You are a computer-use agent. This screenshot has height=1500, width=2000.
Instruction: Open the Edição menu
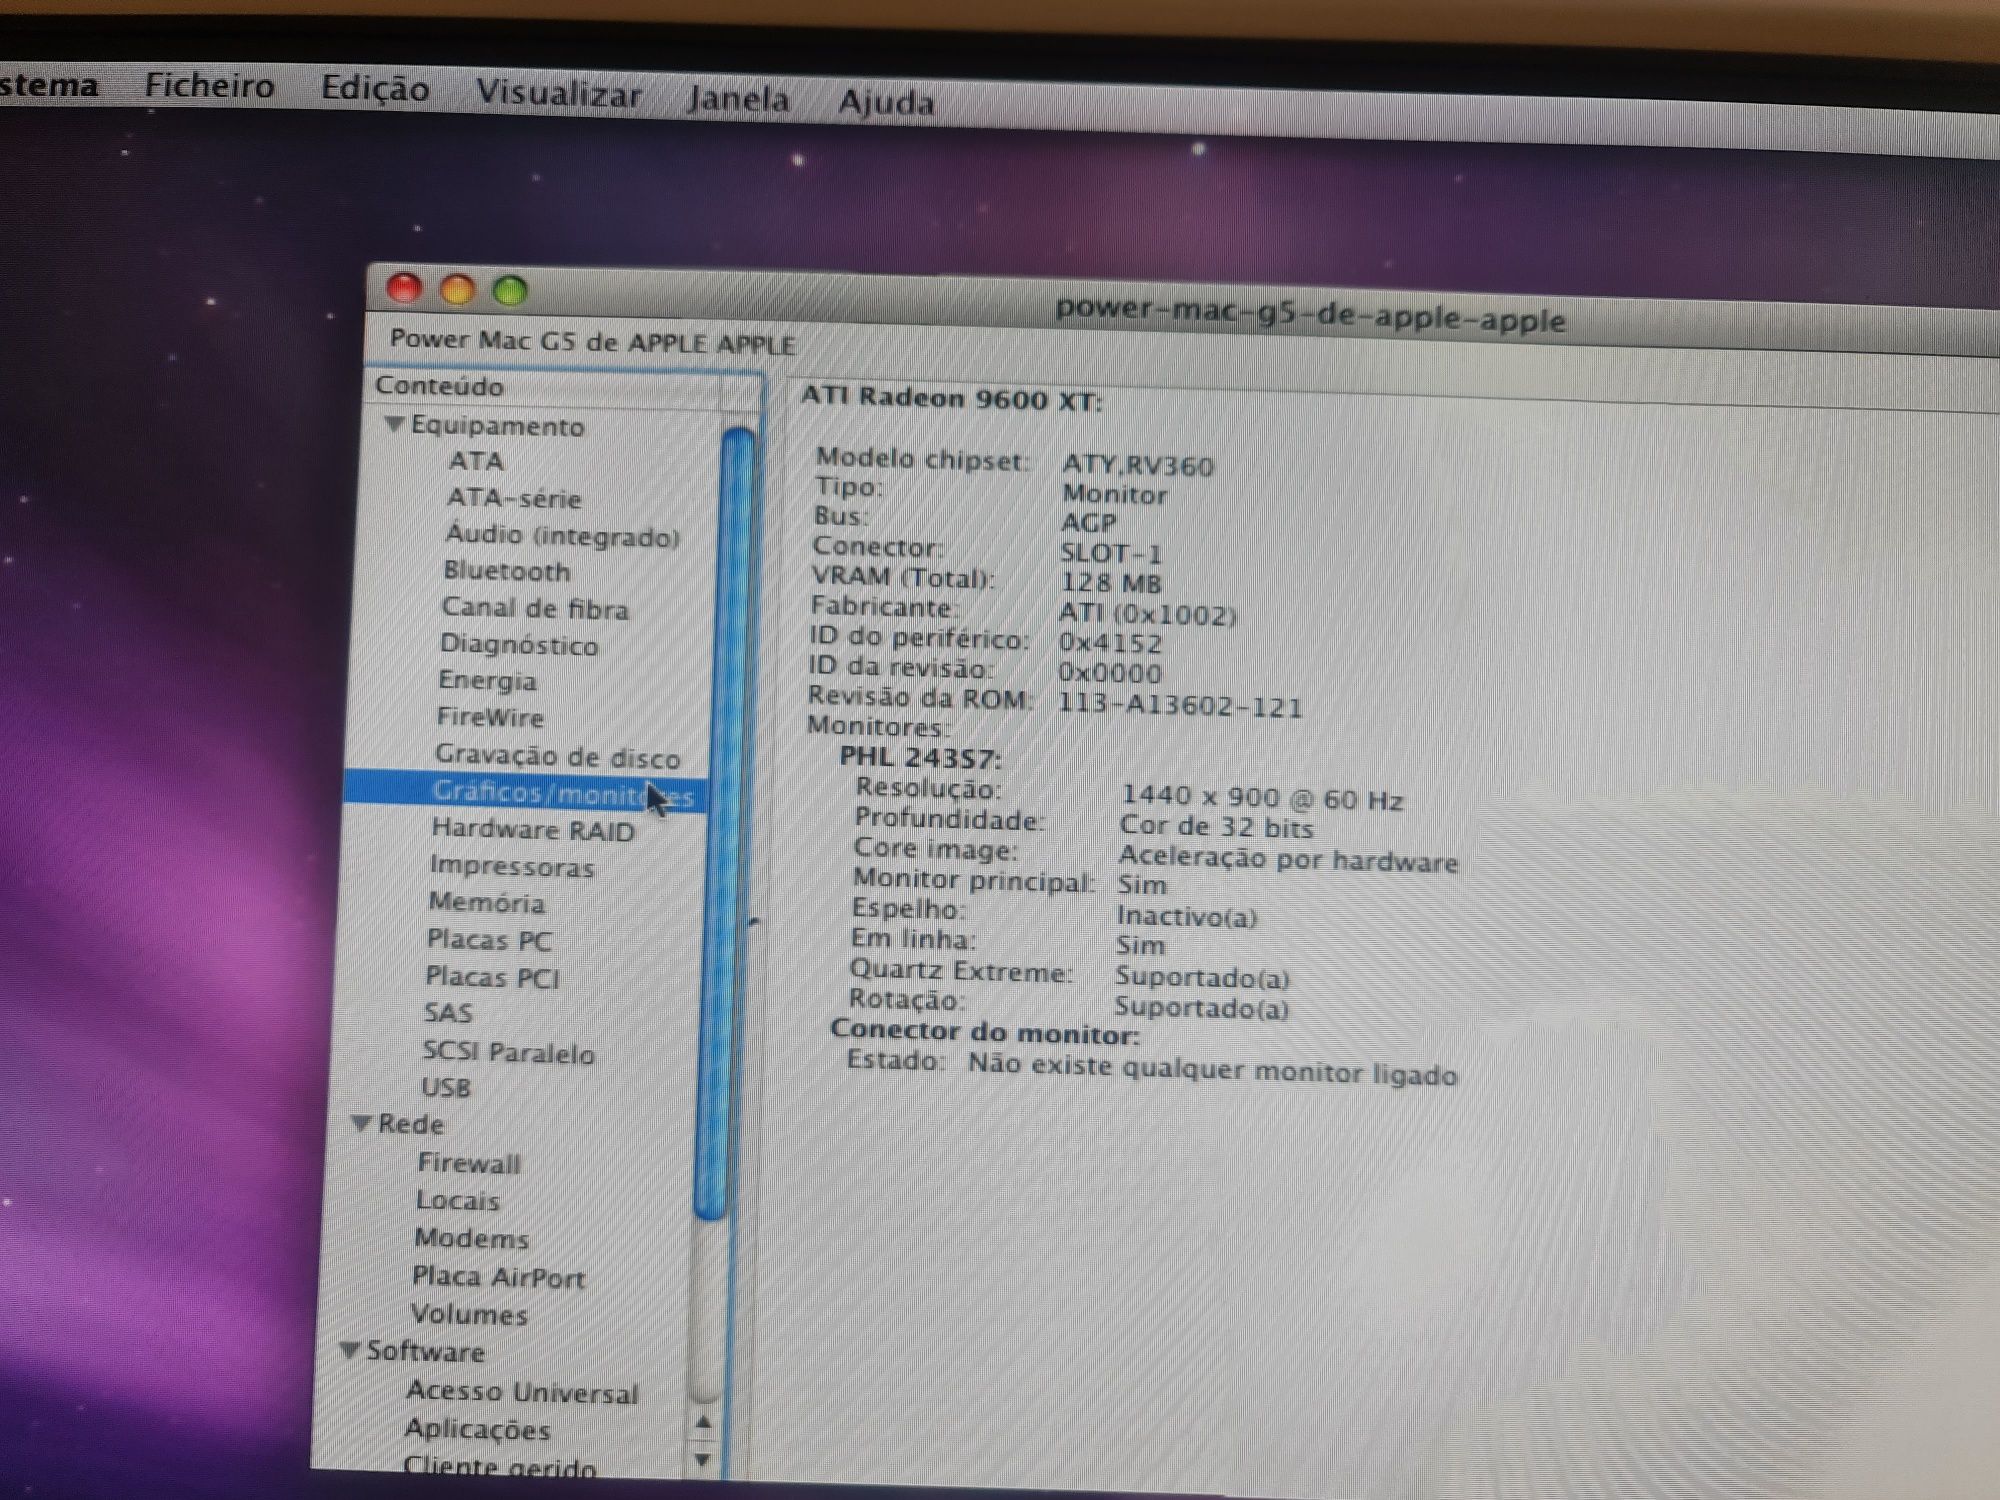tap(375, 89)
